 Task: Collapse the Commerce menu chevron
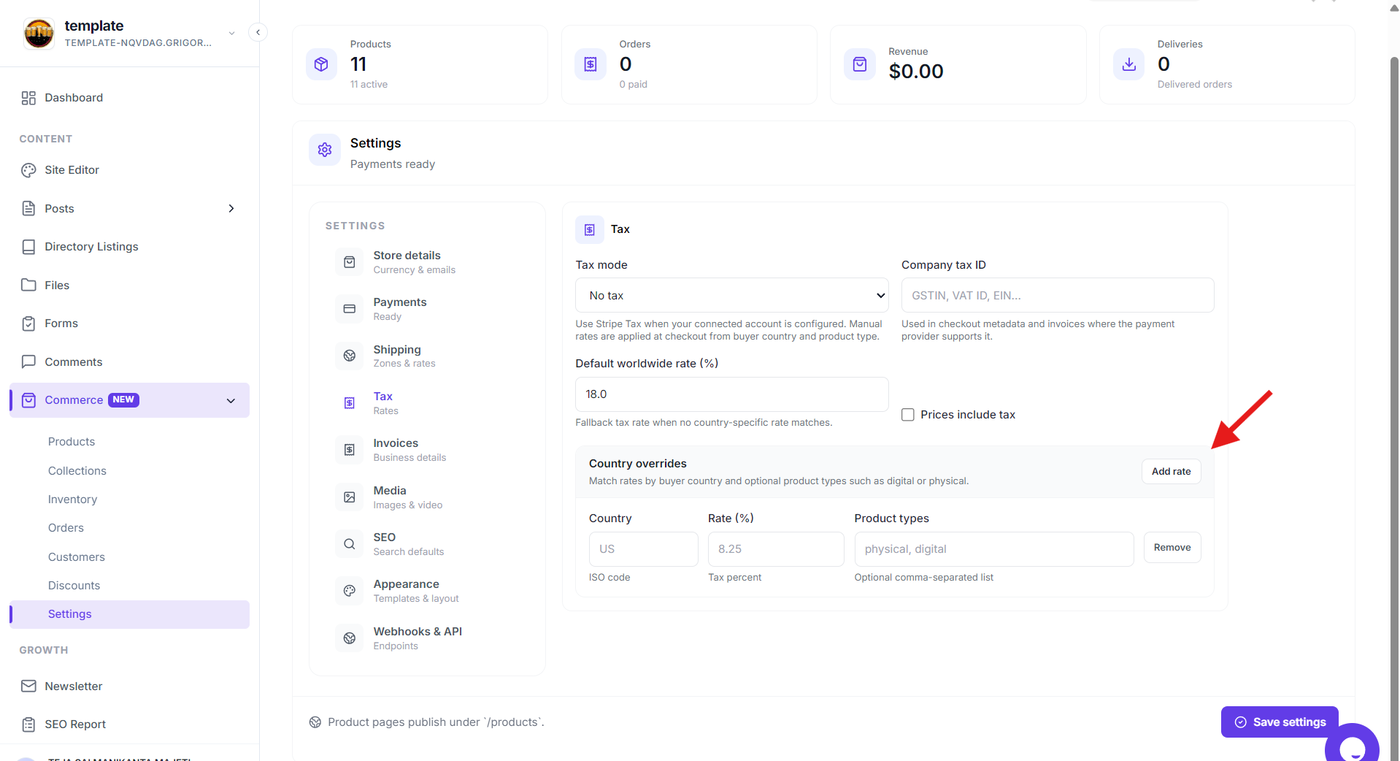coord(231,401)
